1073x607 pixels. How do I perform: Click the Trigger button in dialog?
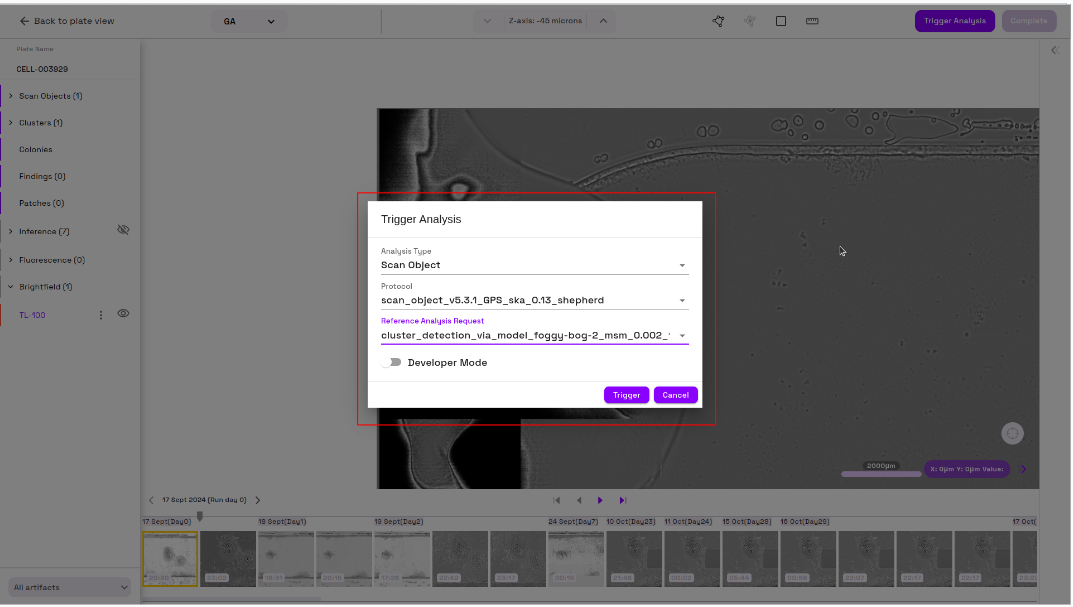coord(626,395)
